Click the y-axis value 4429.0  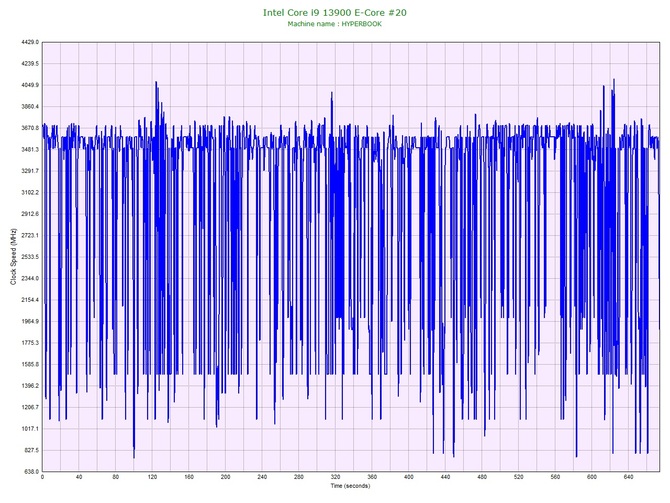tap(30, 42)
